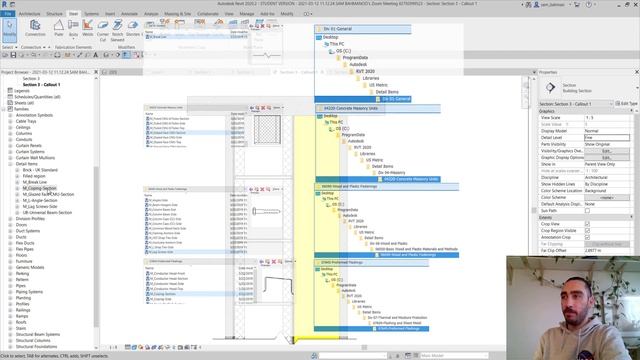Image resolution: width=640 pixels, height=360 pixels.
Task: Click the Revit application logo
Action: [x=4, y=4]
